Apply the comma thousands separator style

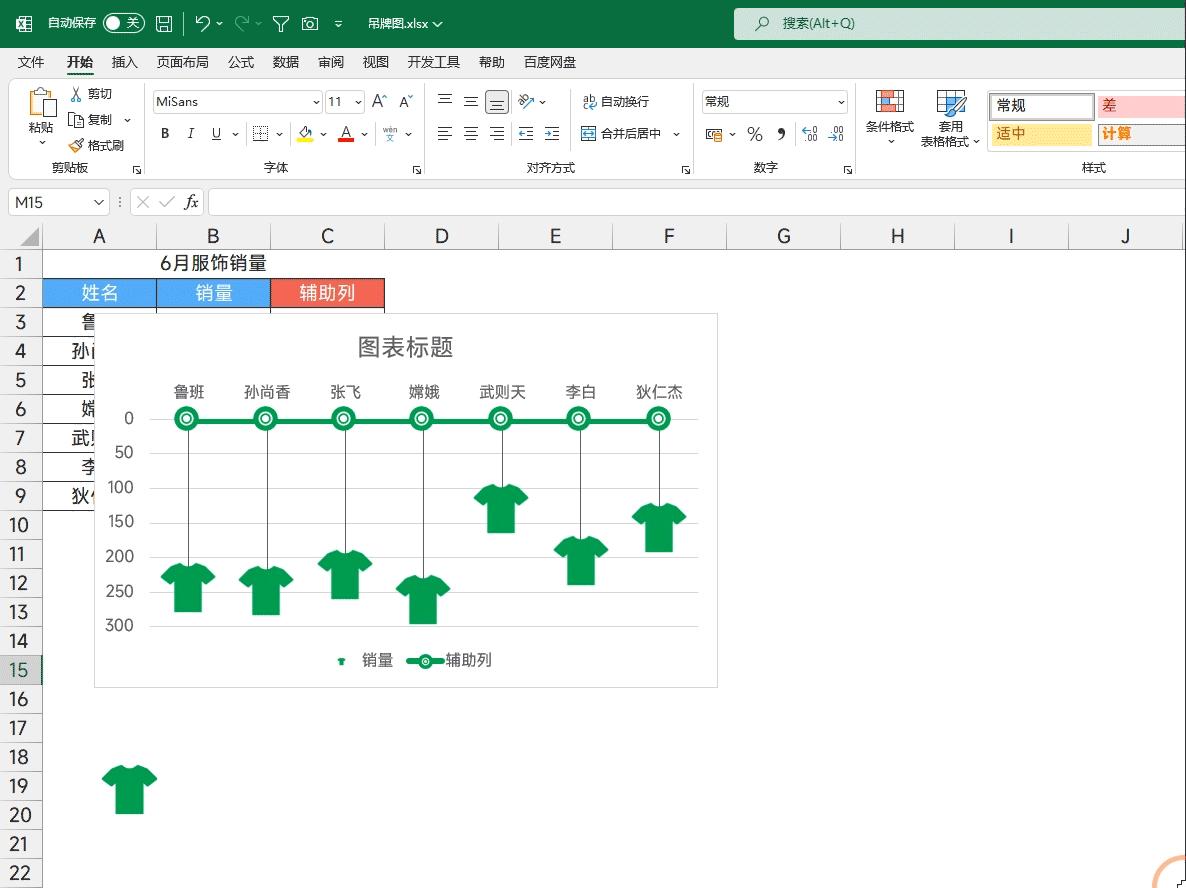pos(781,133)
